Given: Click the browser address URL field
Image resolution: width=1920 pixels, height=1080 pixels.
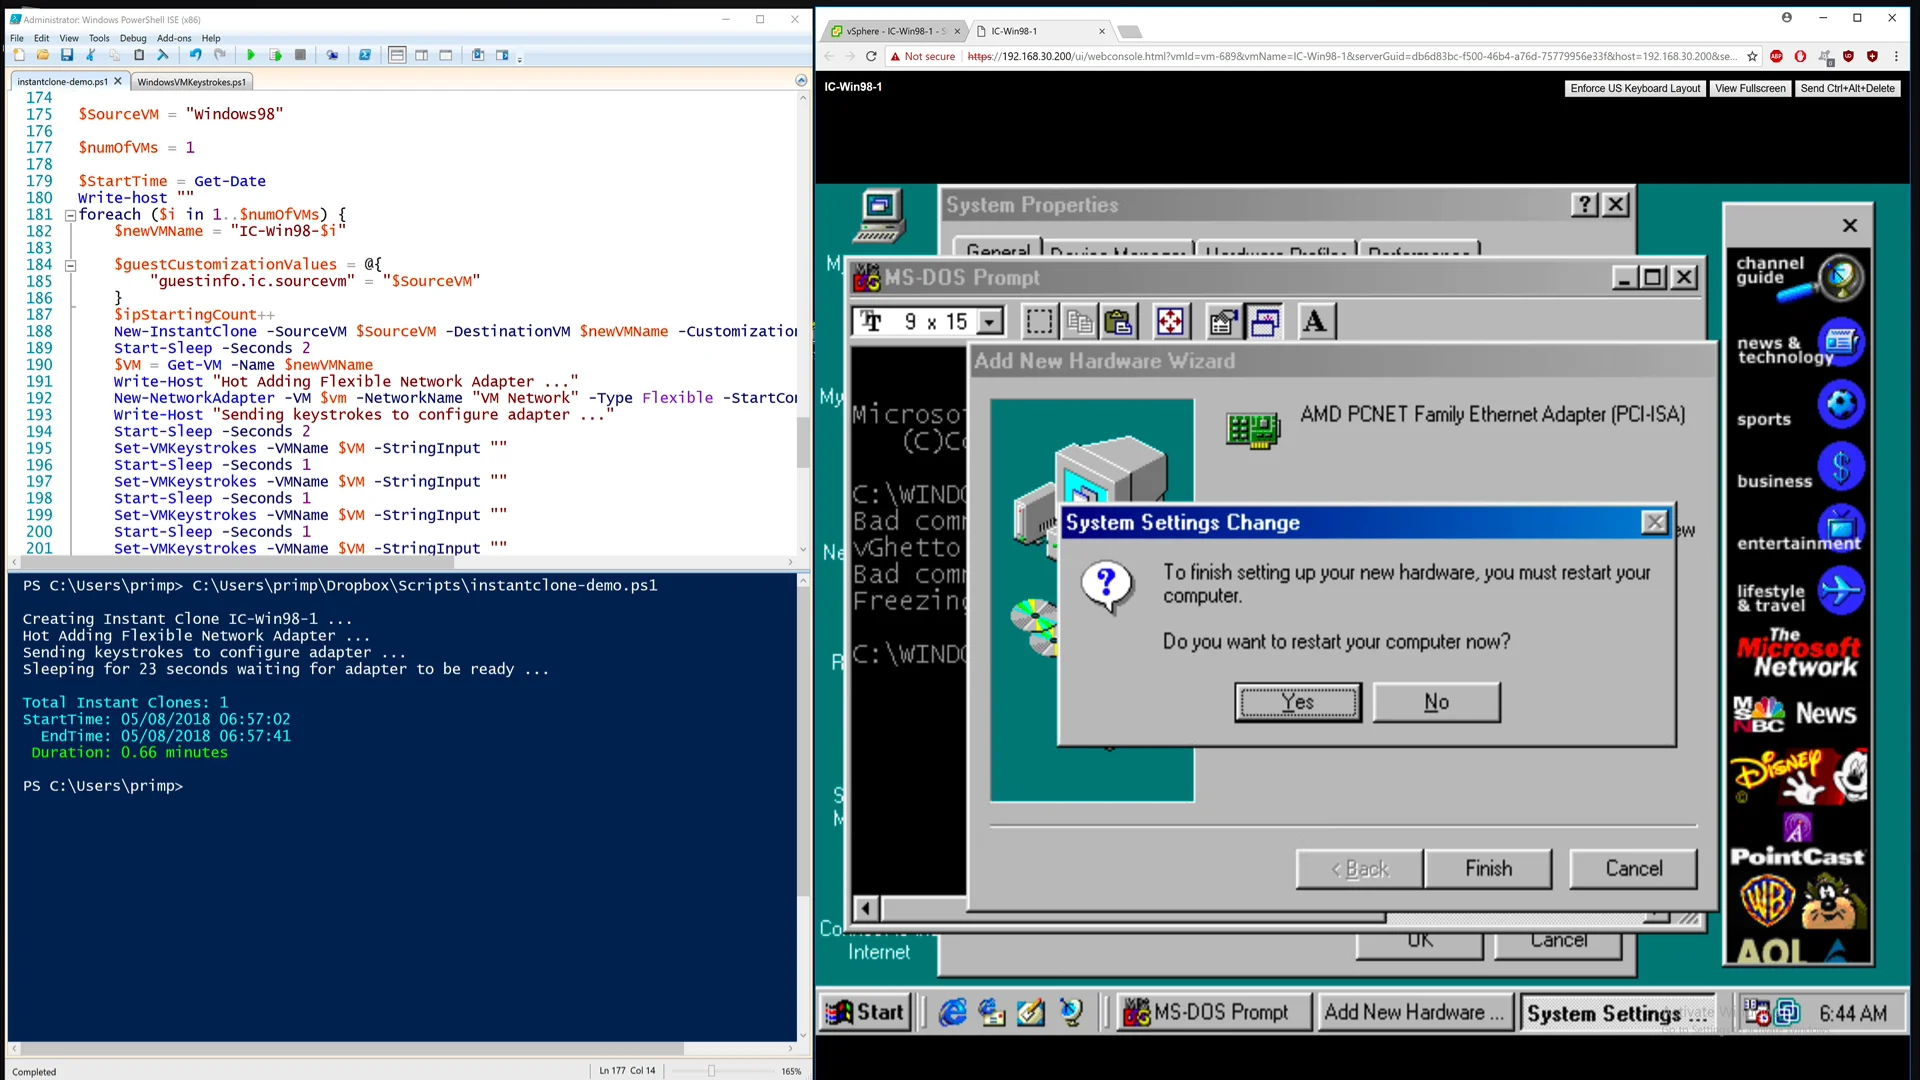Looking at the screenshot, I should pyautogui.click(x=1350, y=57).
